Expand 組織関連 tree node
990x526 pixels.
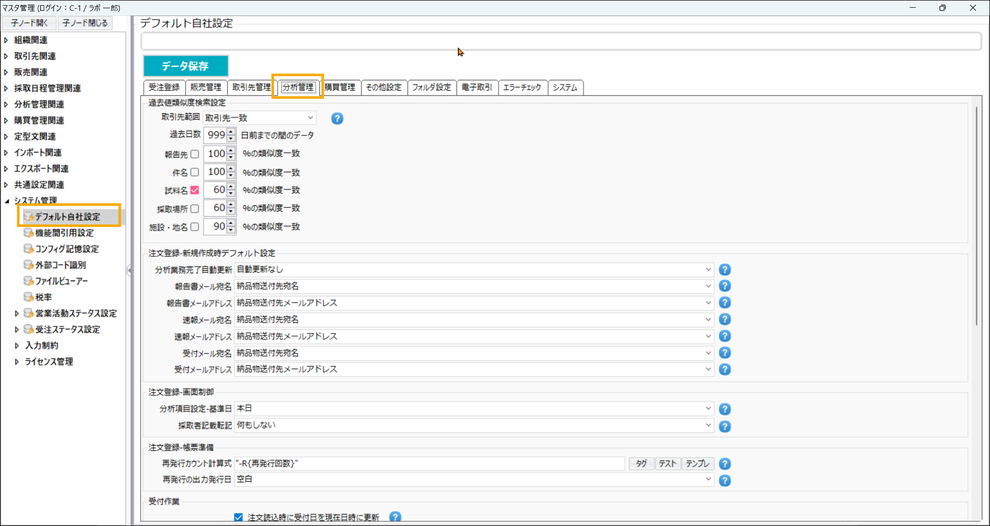click(6, 40)
